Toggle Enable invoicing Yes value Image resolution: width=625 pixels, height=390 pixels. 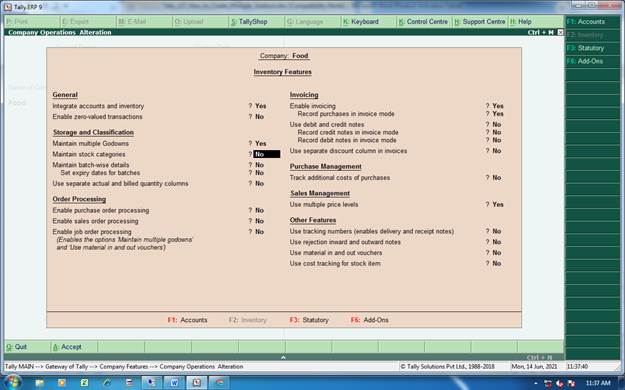[x=498, y=106]
